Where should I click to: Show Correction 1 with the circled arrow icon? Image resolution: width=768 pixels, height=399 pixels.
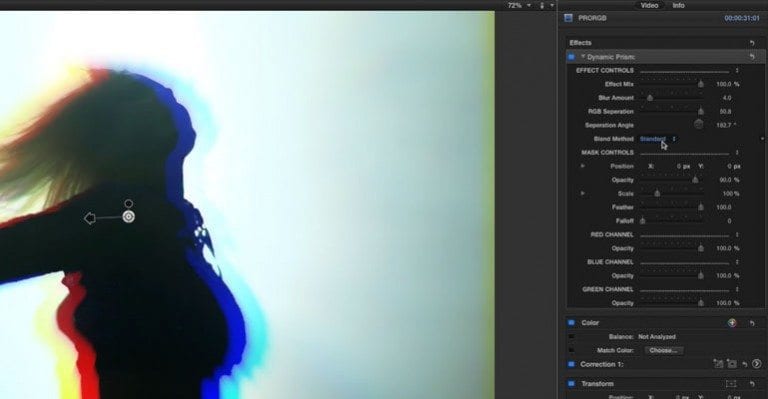tap(757, 364)
